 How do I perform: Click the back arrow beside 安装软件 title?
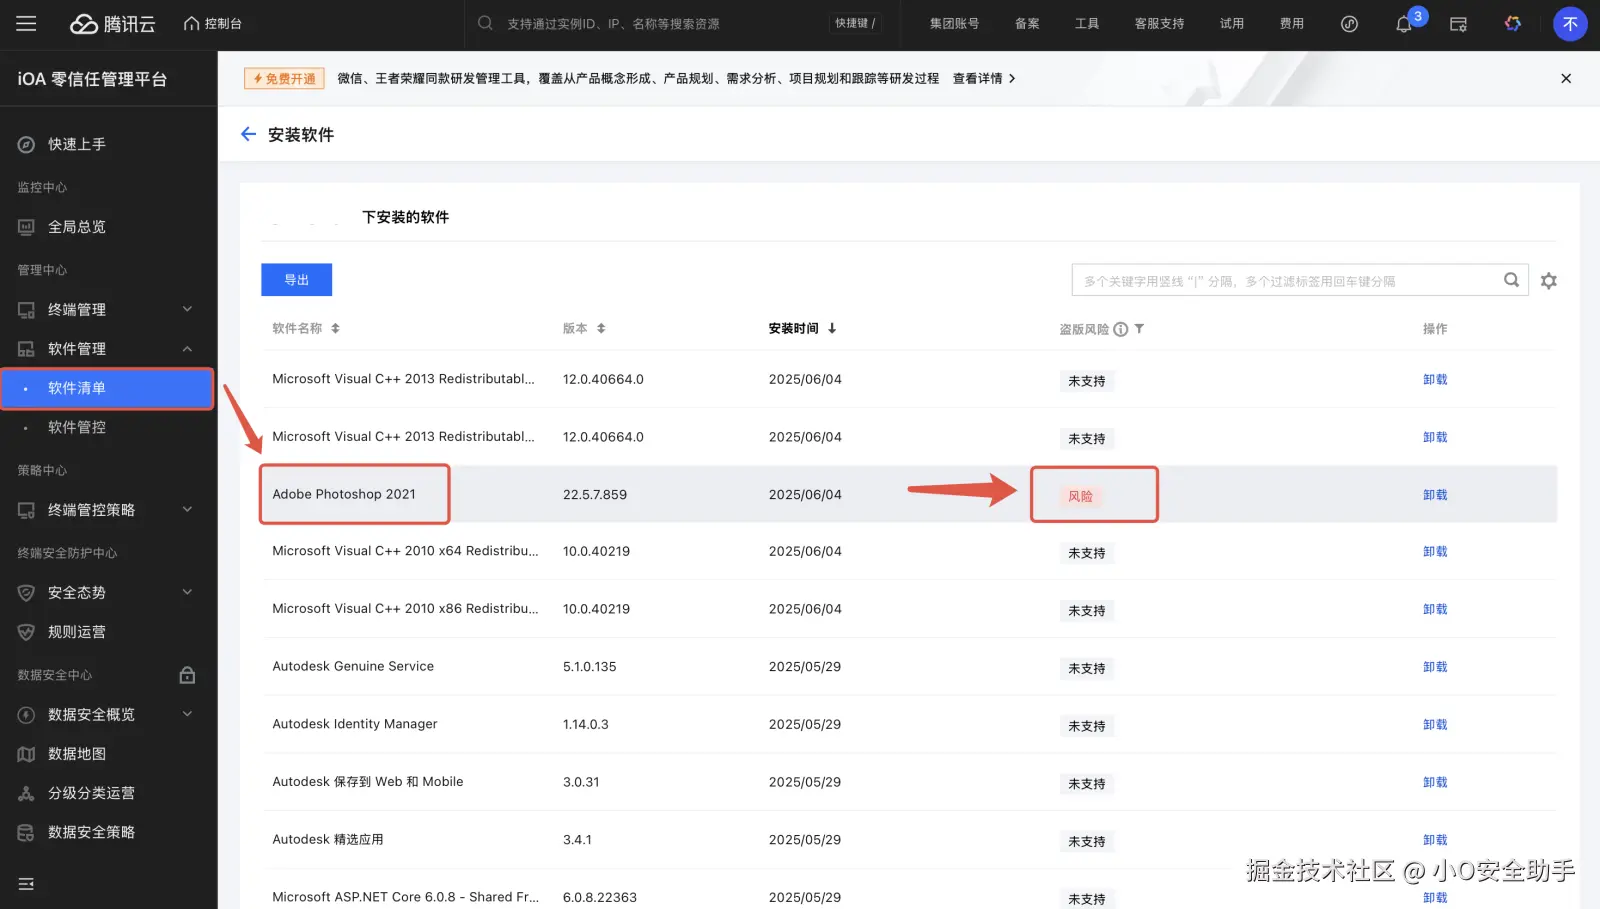point(248,133)
